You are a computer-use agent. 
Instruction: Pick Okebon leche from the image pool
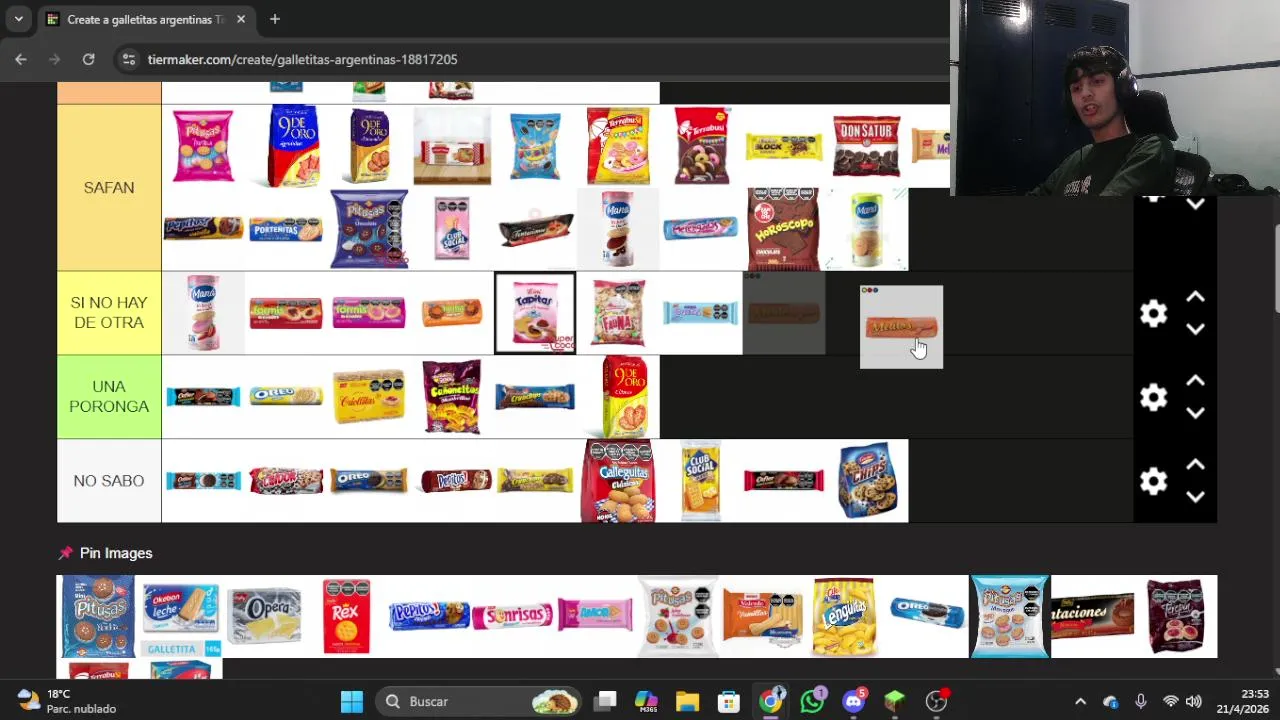180,616
